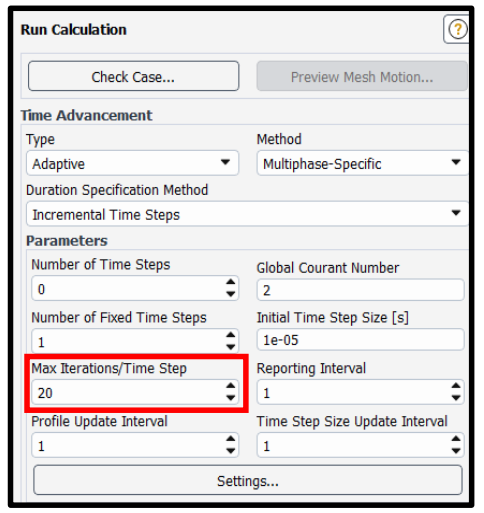Open the Type dropdown showing Adaptive

pyautogui.click(x=132, y=163)
